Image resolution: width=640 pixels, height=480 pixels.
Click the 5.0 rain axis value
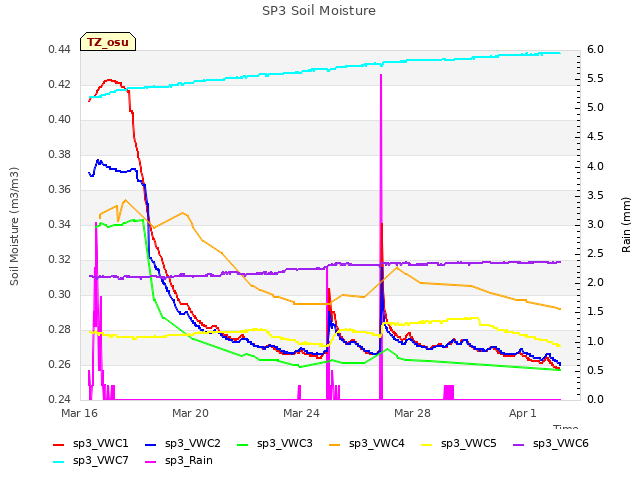click(596, 108)
